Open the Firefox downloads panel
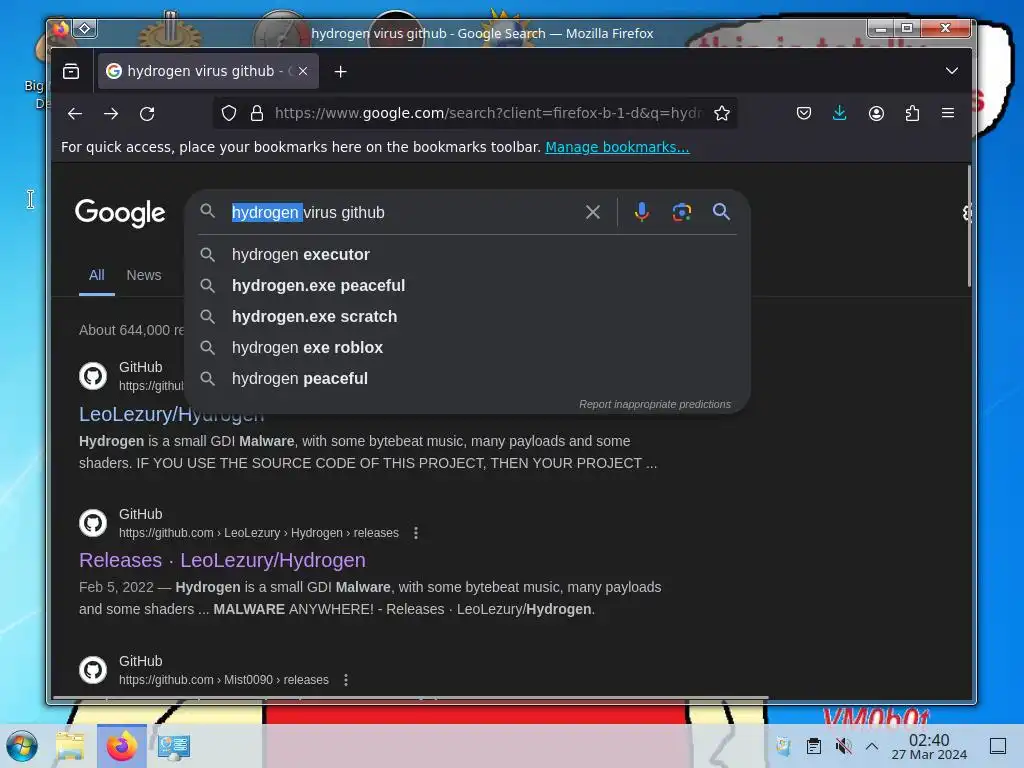This screenshot has width=1024, height=768. tap(840, 114)
